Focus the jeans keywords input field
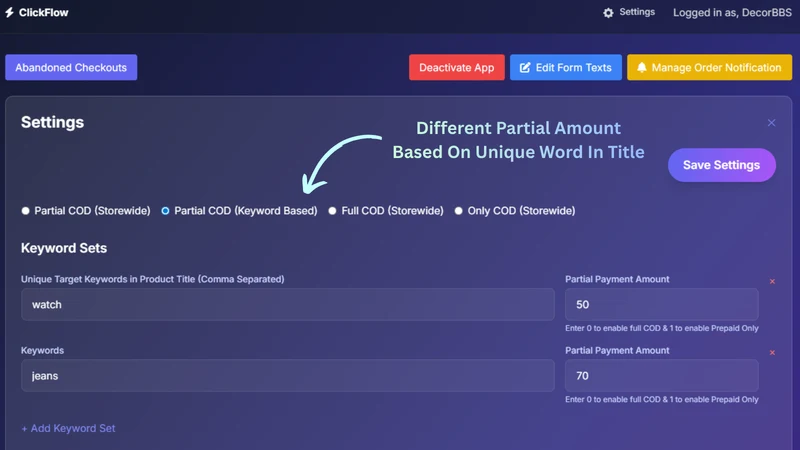Viewport: 800px width, 450px height. click(288, 376)
